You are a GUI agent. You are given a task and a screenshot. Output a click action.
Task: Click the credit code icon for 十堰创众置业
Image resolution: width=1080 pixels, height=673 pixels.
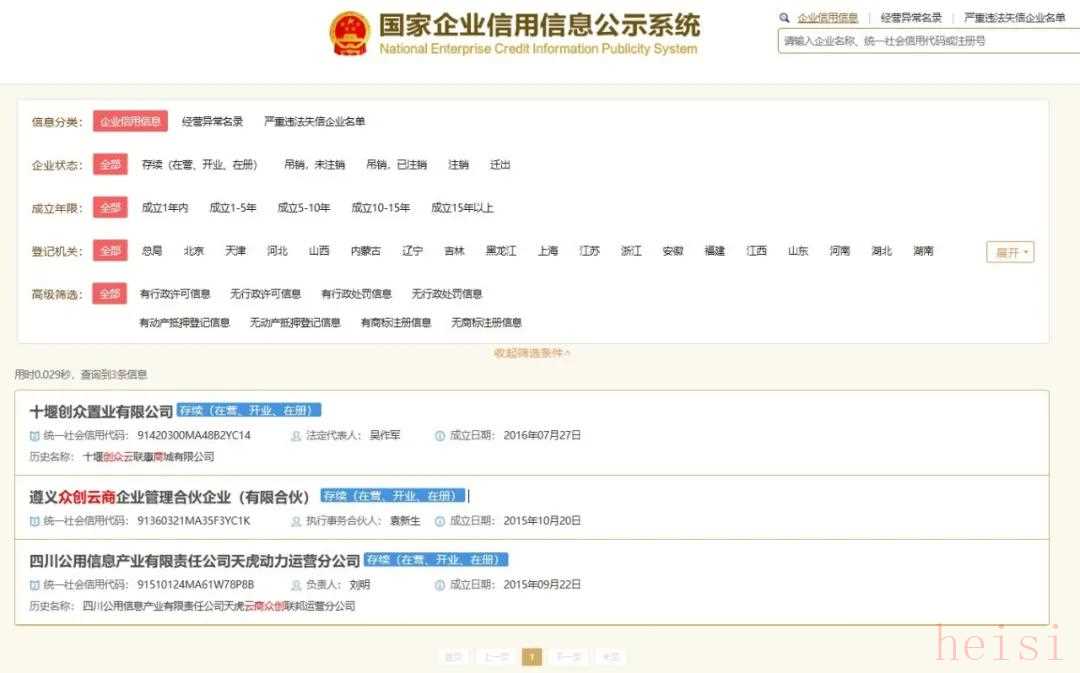pos(35,436)
